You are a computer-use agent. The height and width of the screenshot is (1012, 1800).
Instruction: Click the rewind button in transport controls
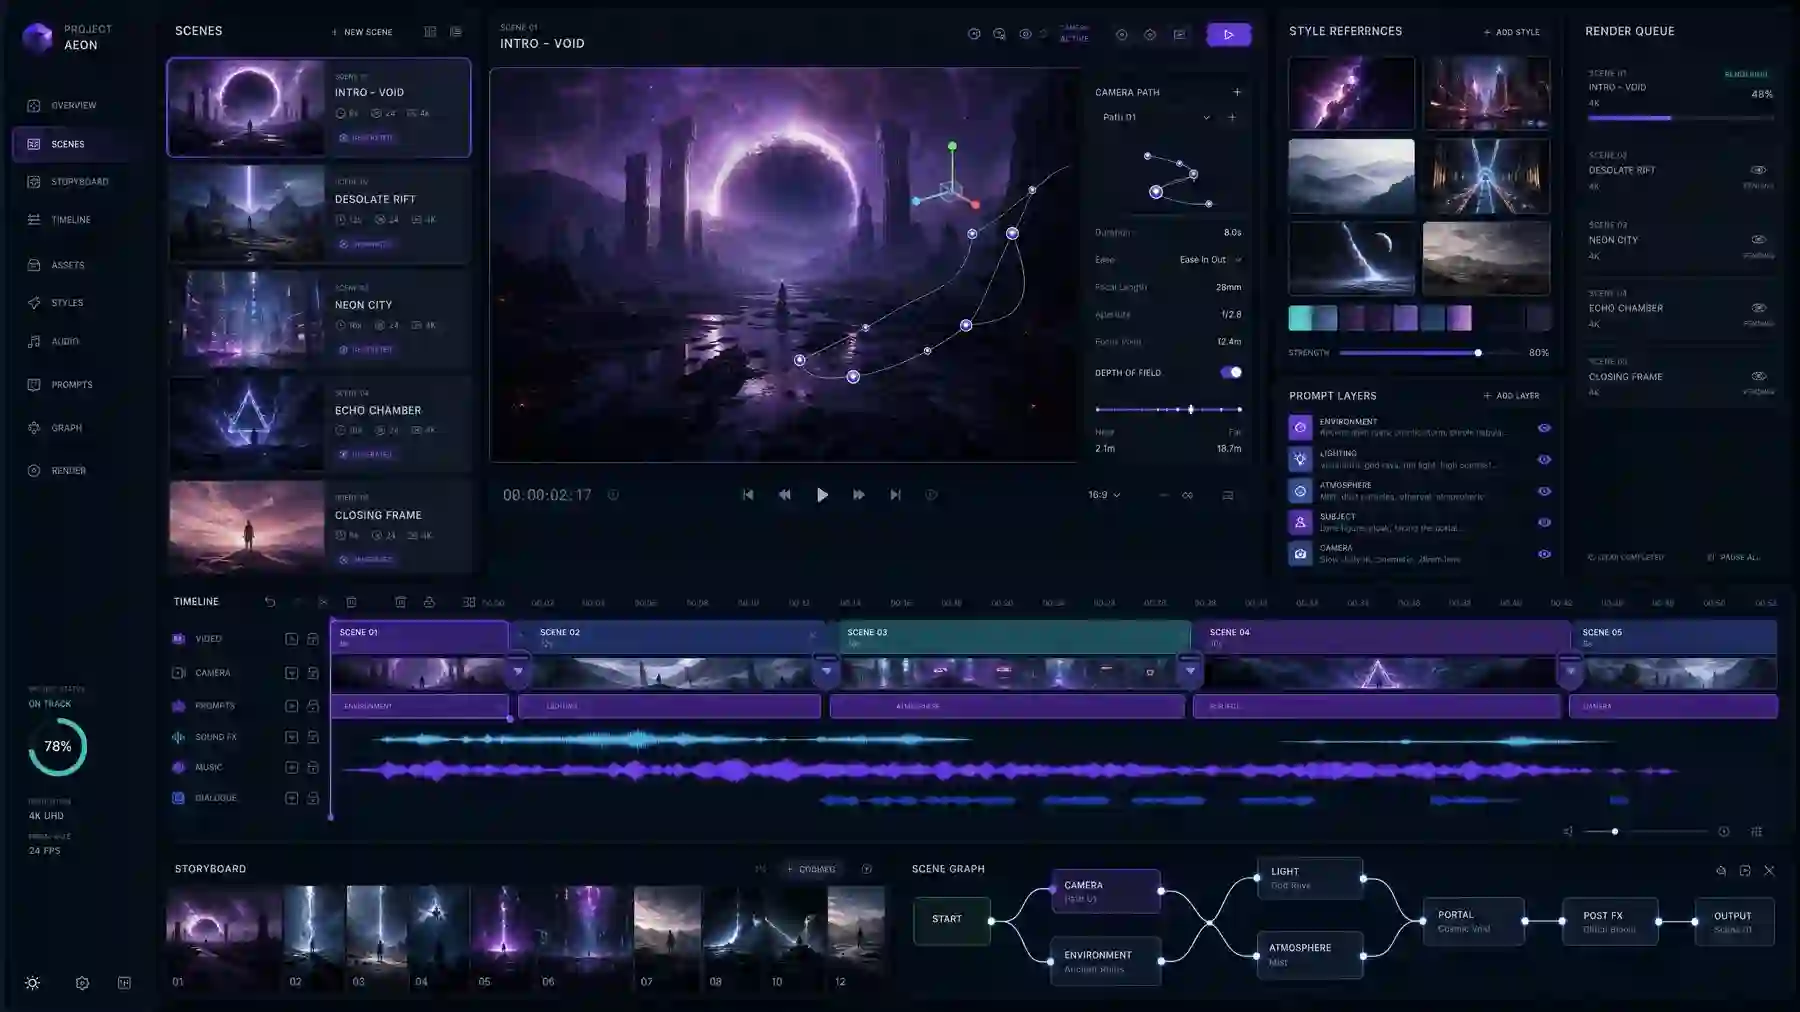[x=785, y=495]
